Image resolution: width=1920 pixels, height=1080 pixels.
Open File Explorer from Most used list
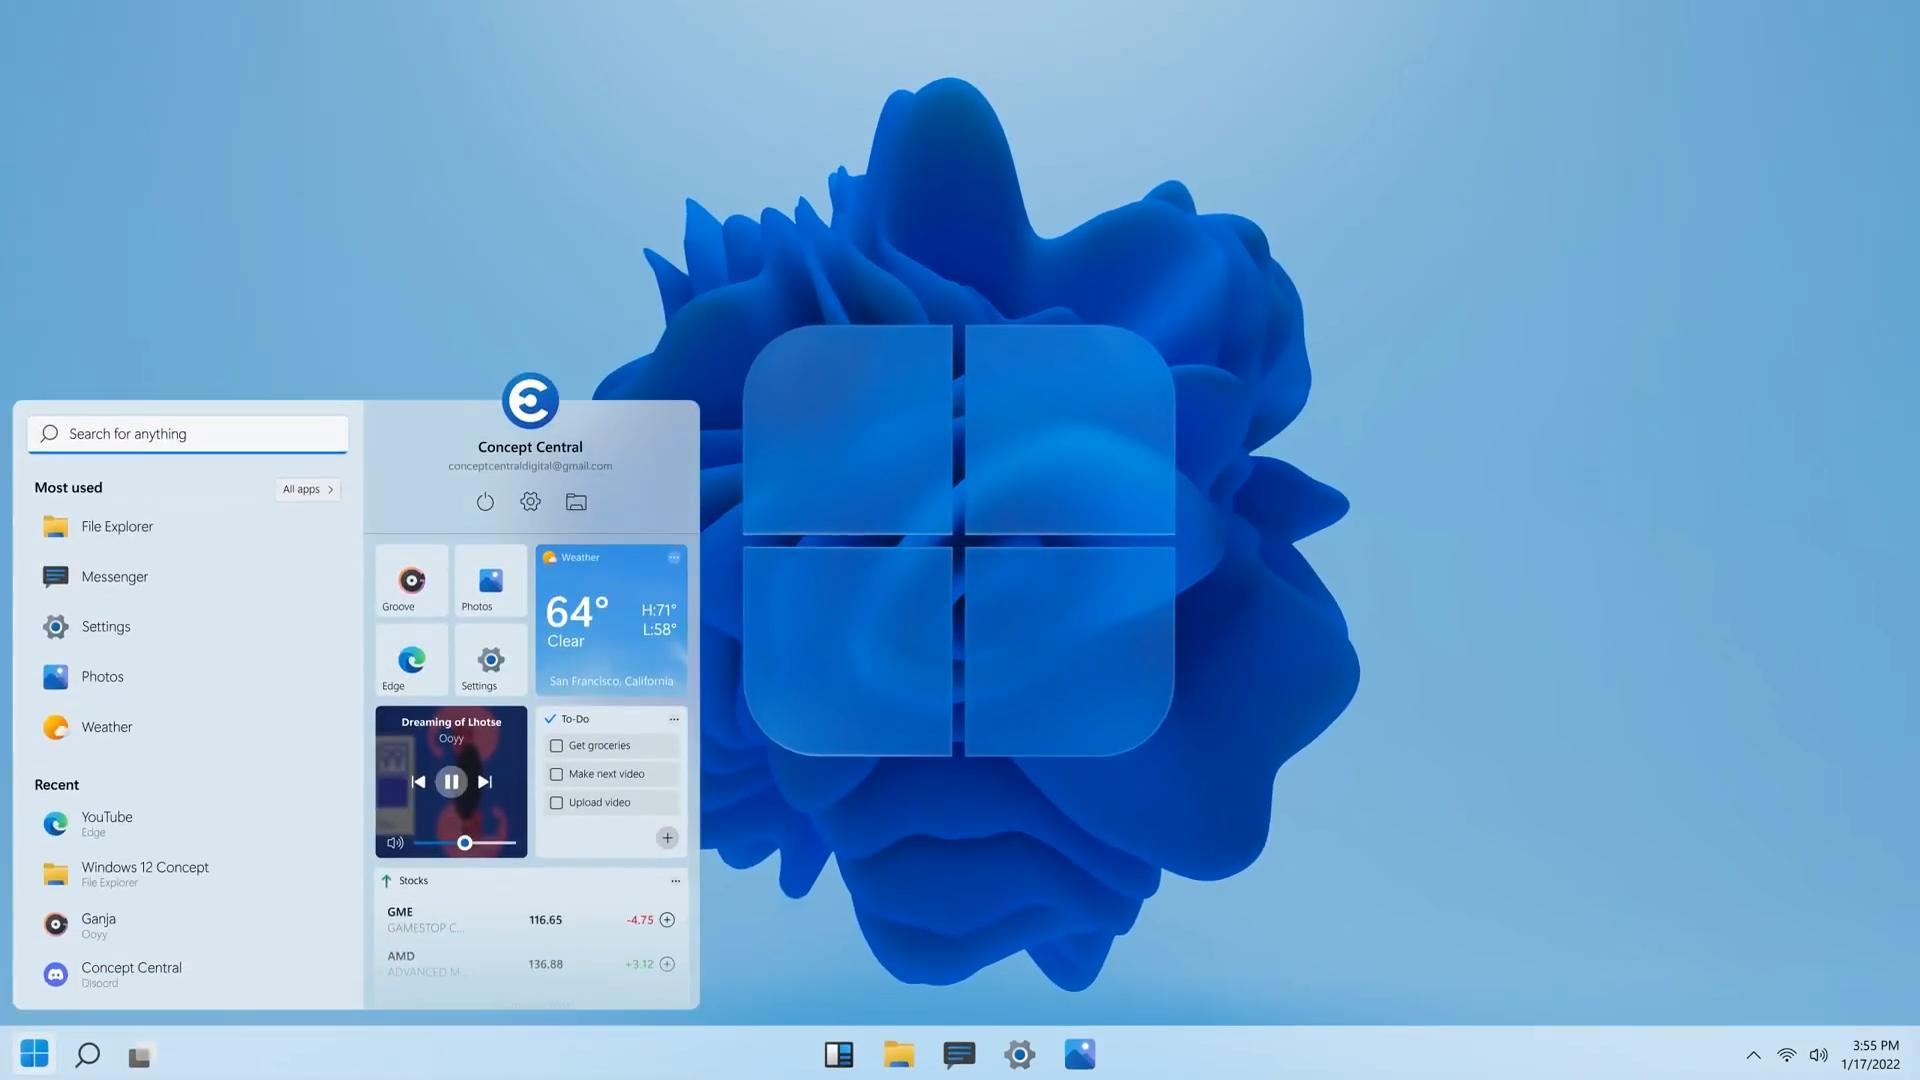117,526
